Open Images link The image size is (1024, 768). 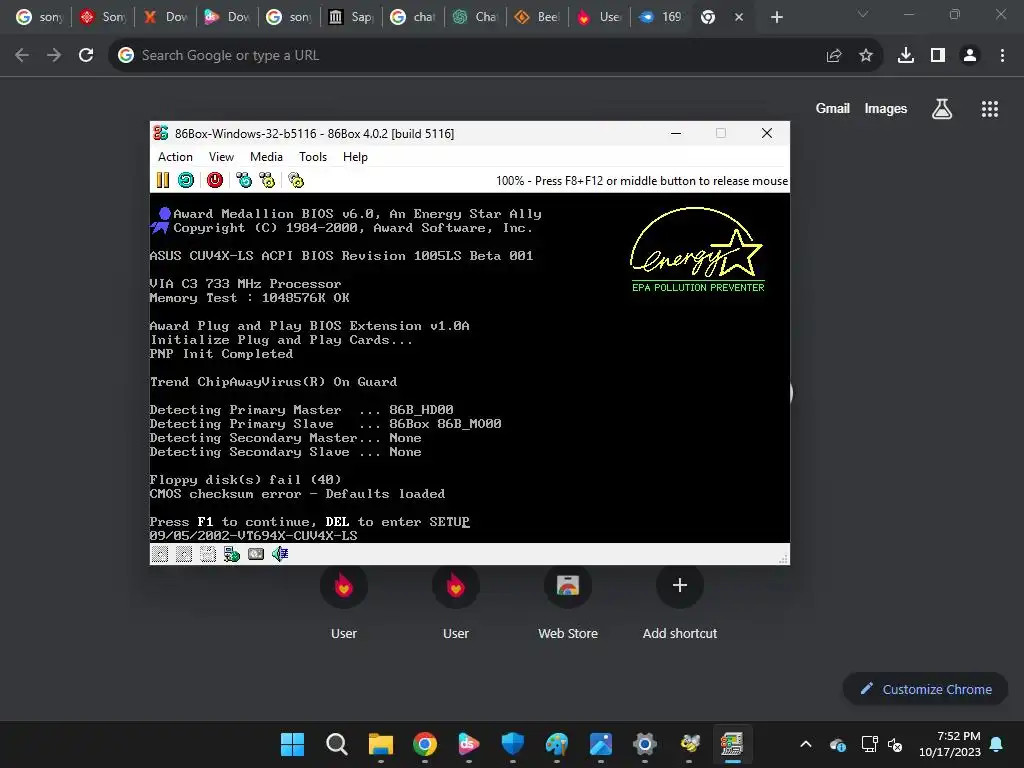click(886, 108)
